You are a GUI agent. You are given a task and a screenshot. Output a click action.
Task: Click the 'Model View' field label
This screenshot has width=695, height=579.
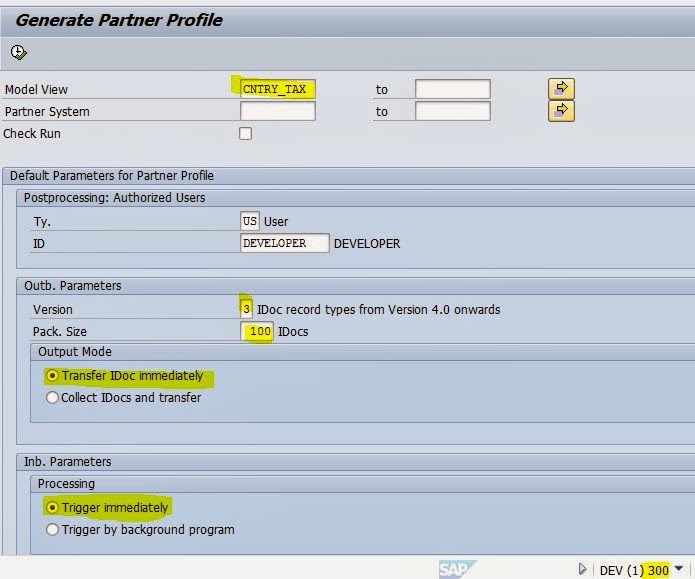pyautogui.click(x=36, y=90)
